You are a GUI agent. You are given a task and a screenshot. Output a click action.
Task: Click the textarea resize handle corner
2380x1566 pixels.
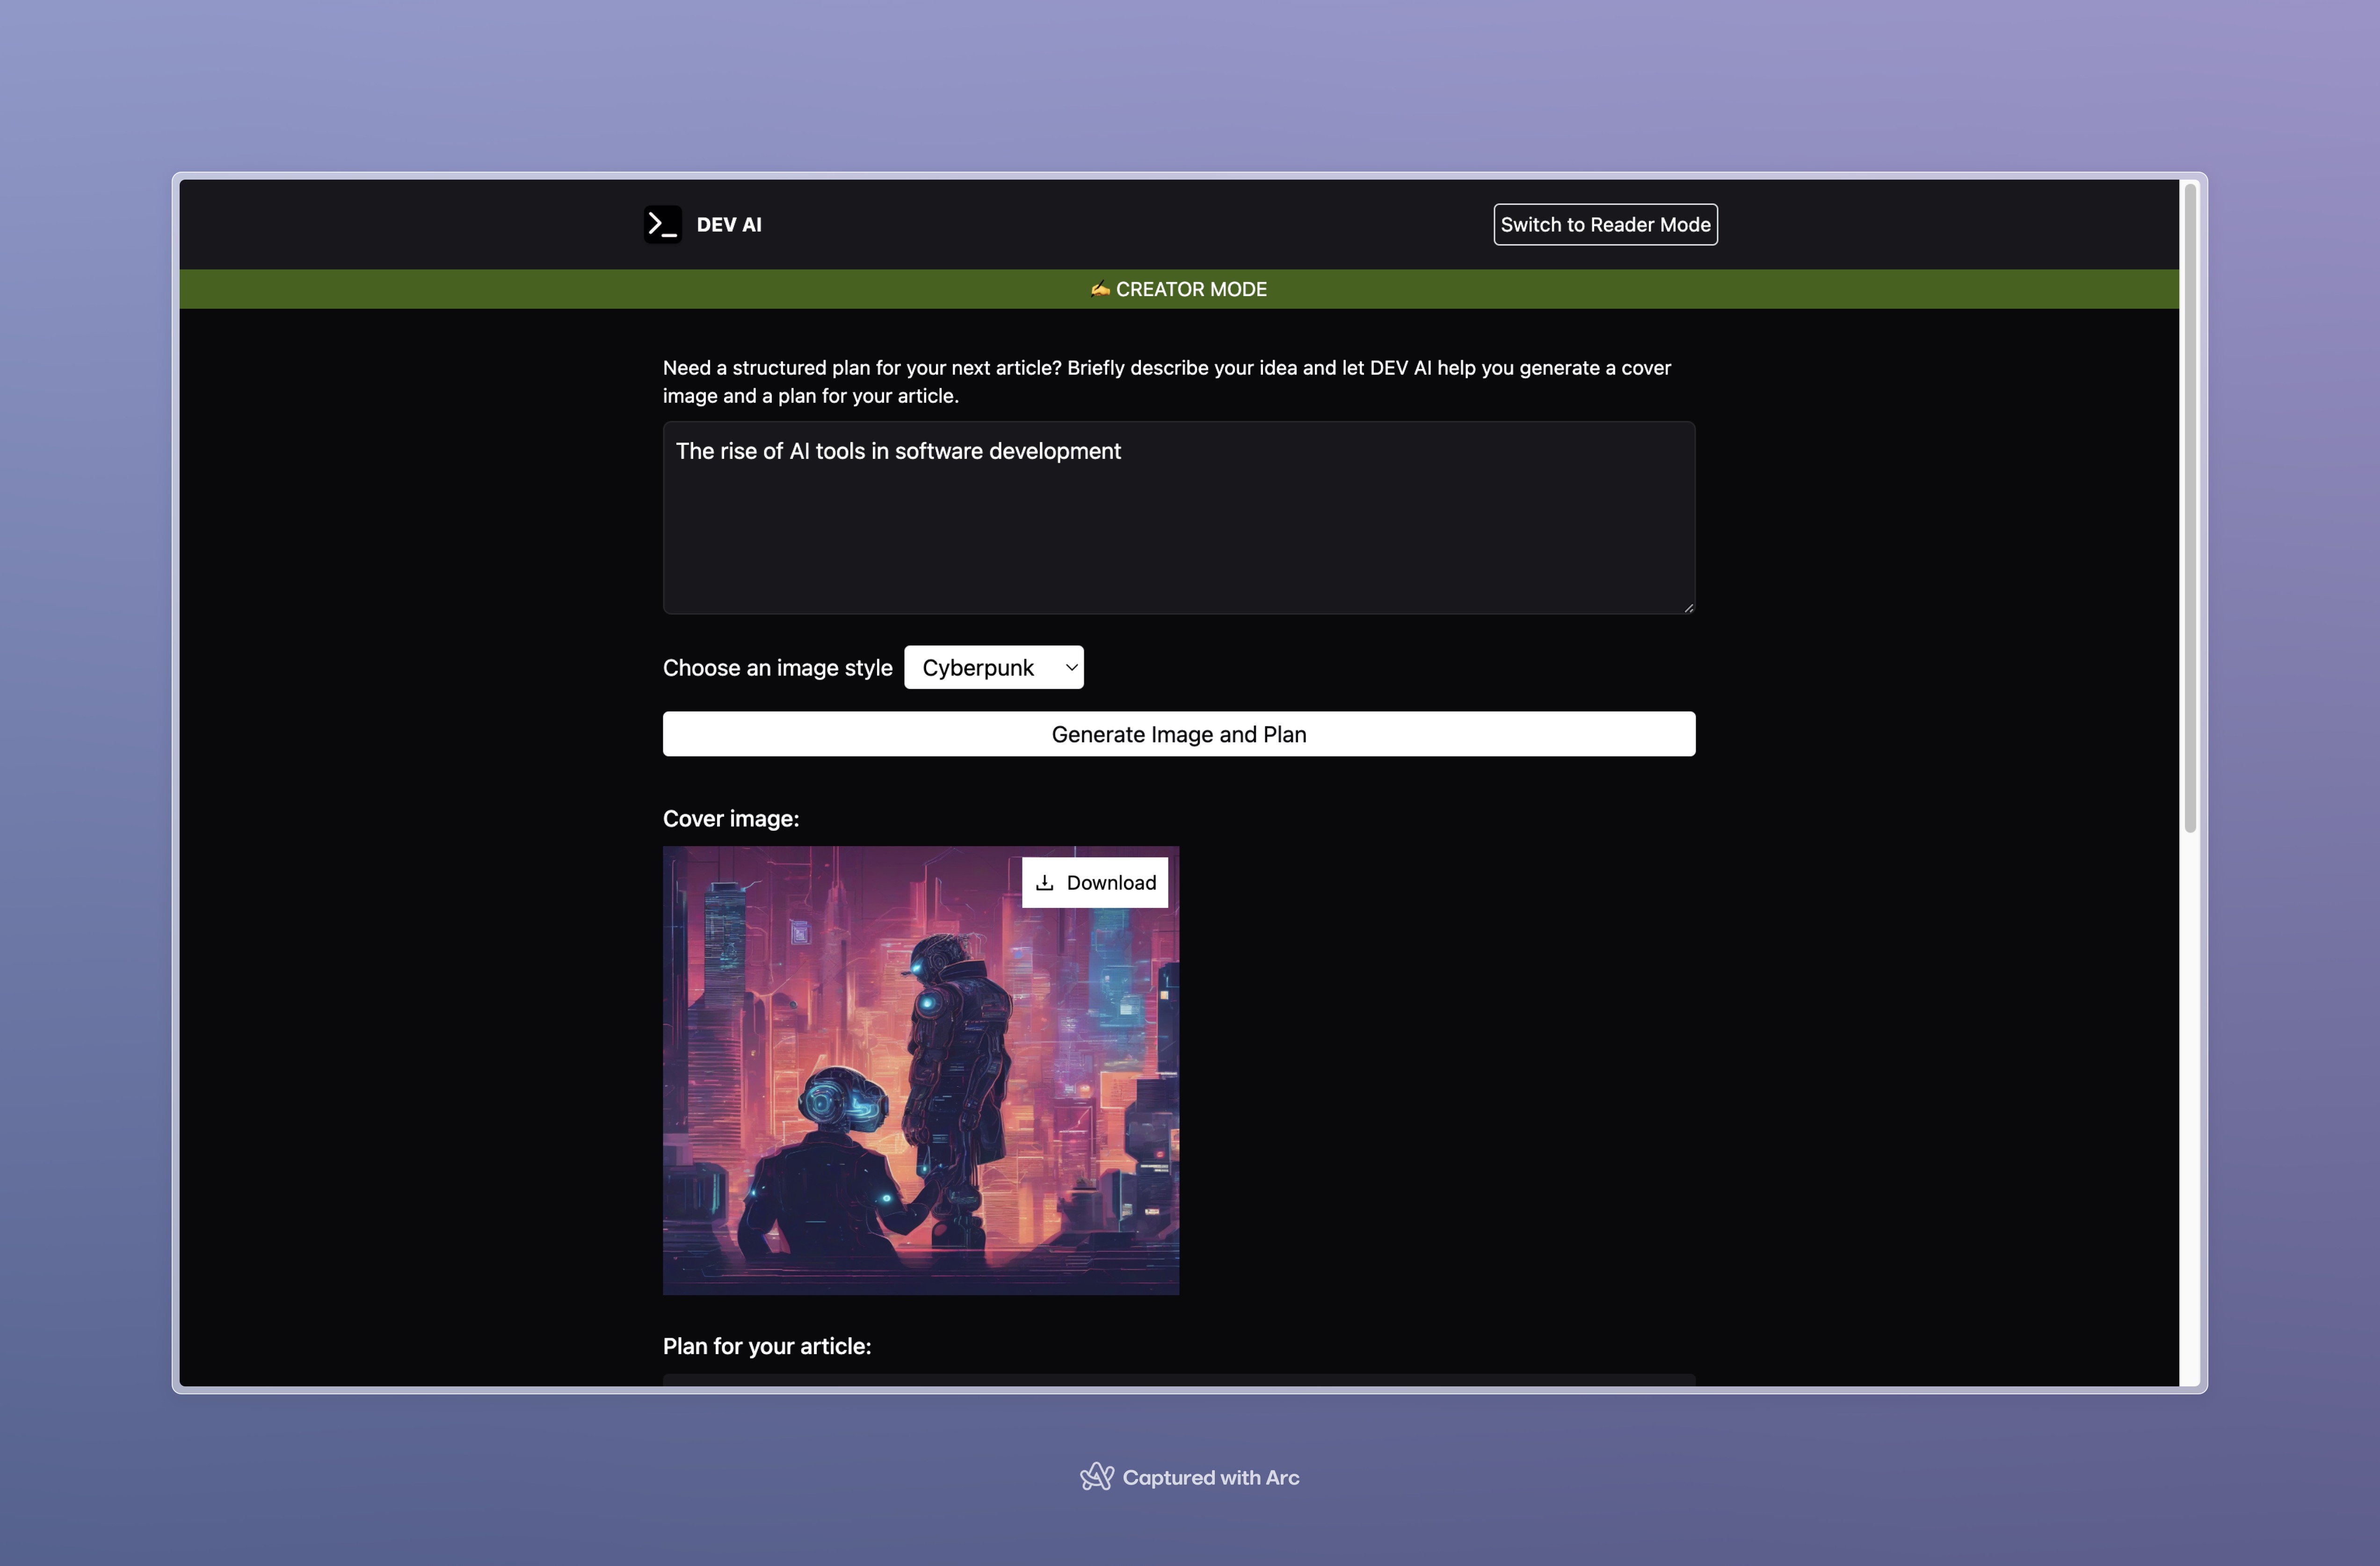[1688, 607]
